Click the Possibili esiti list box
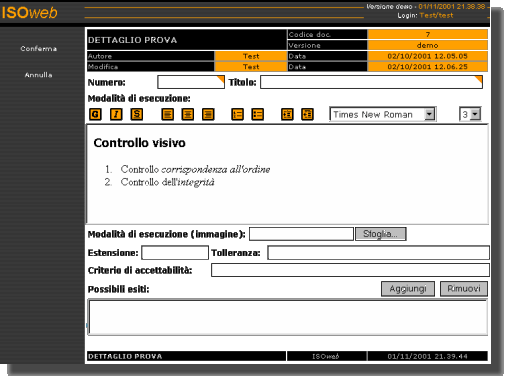Screen dimensions: 505x376 point(288,317)
